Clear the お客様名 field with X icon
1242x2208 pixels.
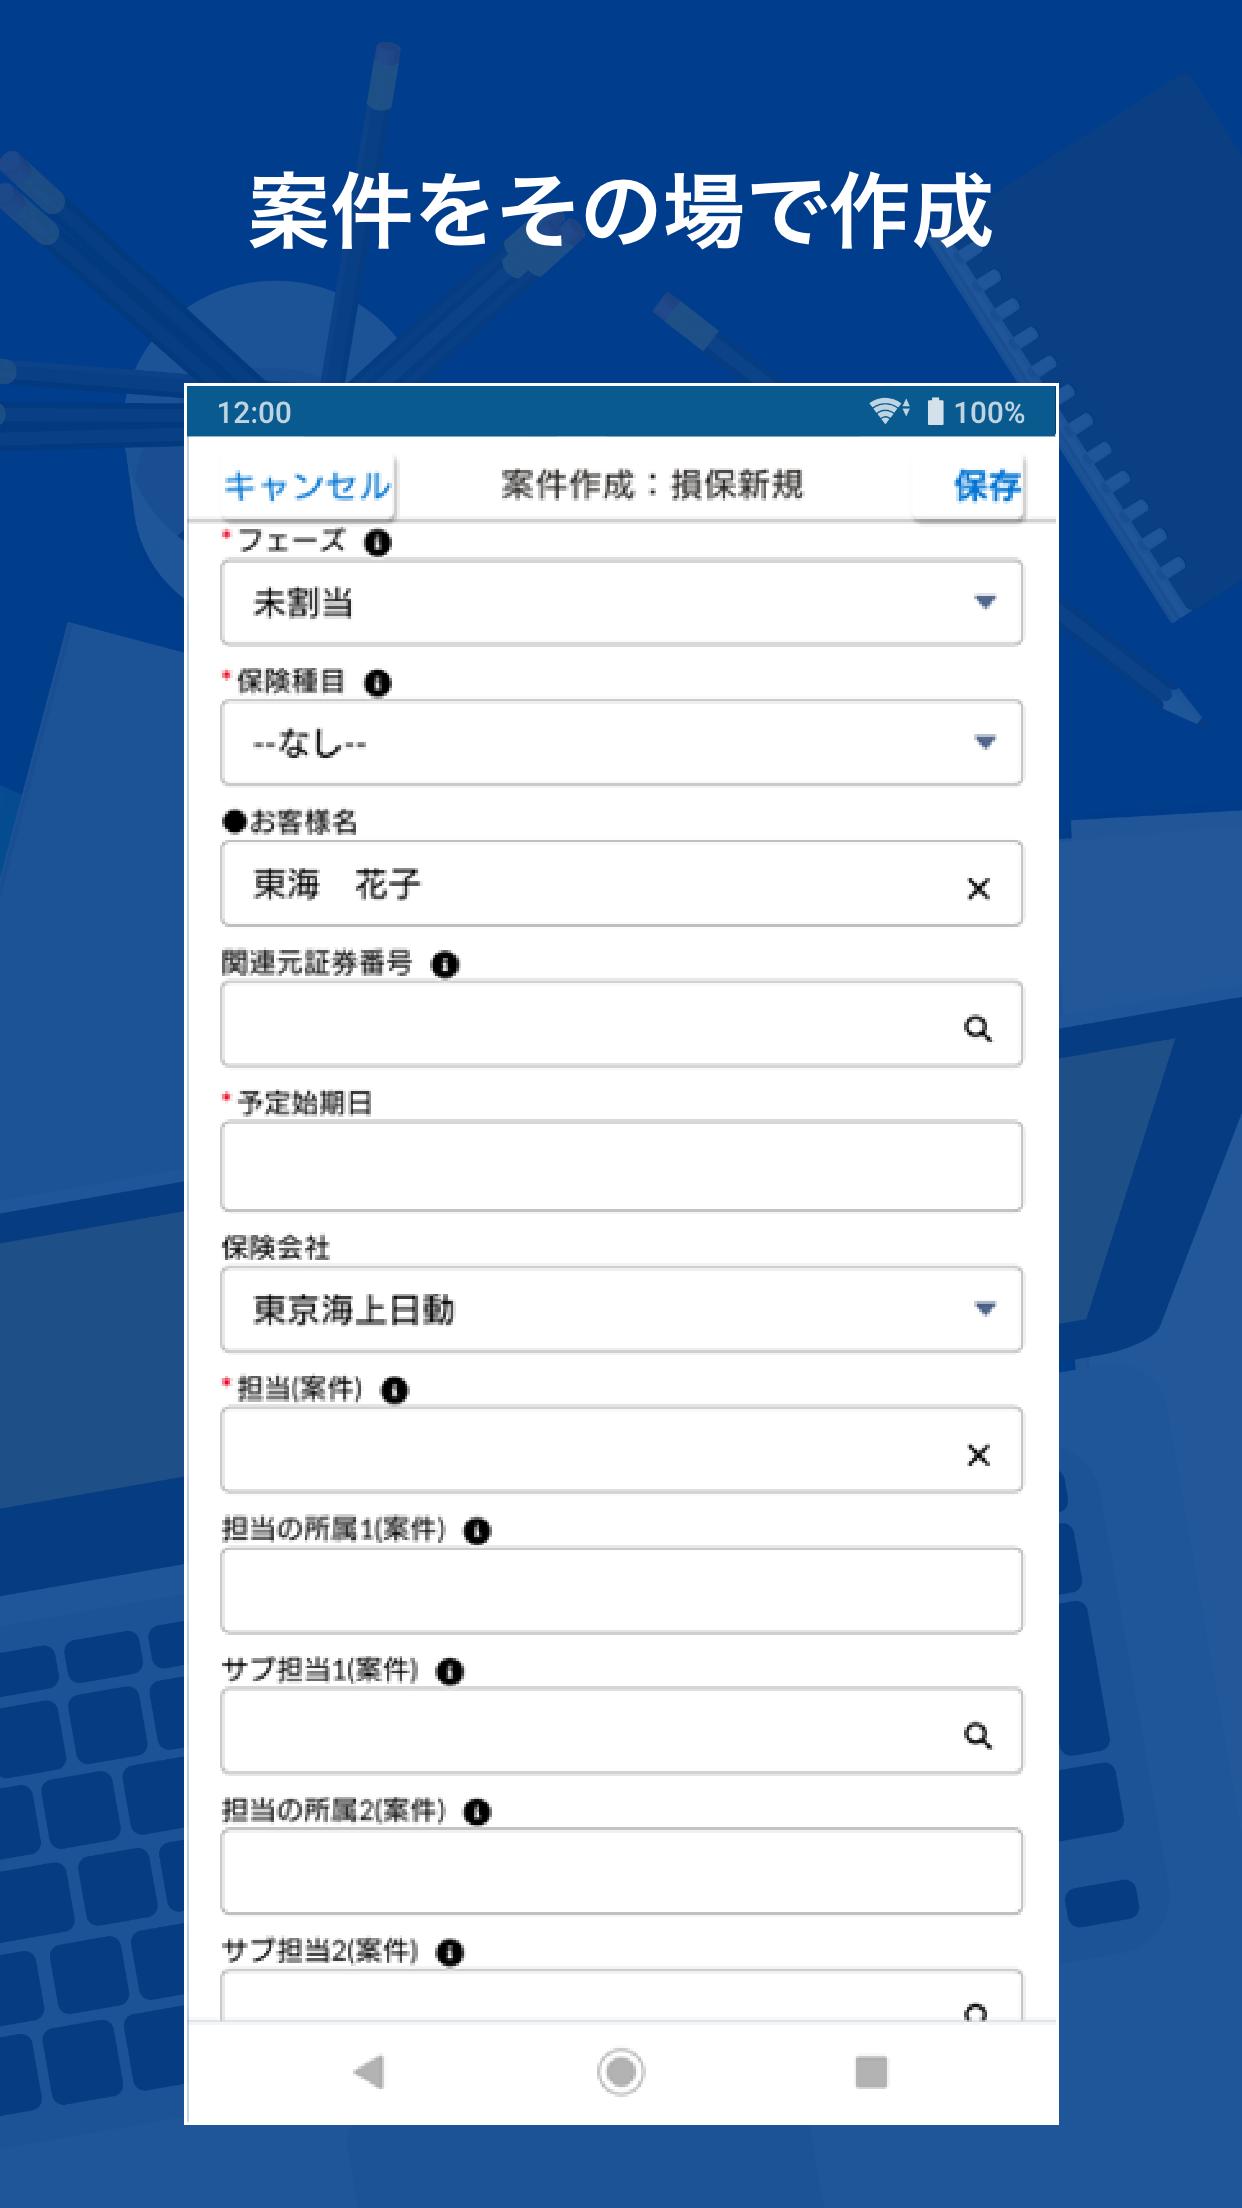pyautogui.click(x=978, y=888)
